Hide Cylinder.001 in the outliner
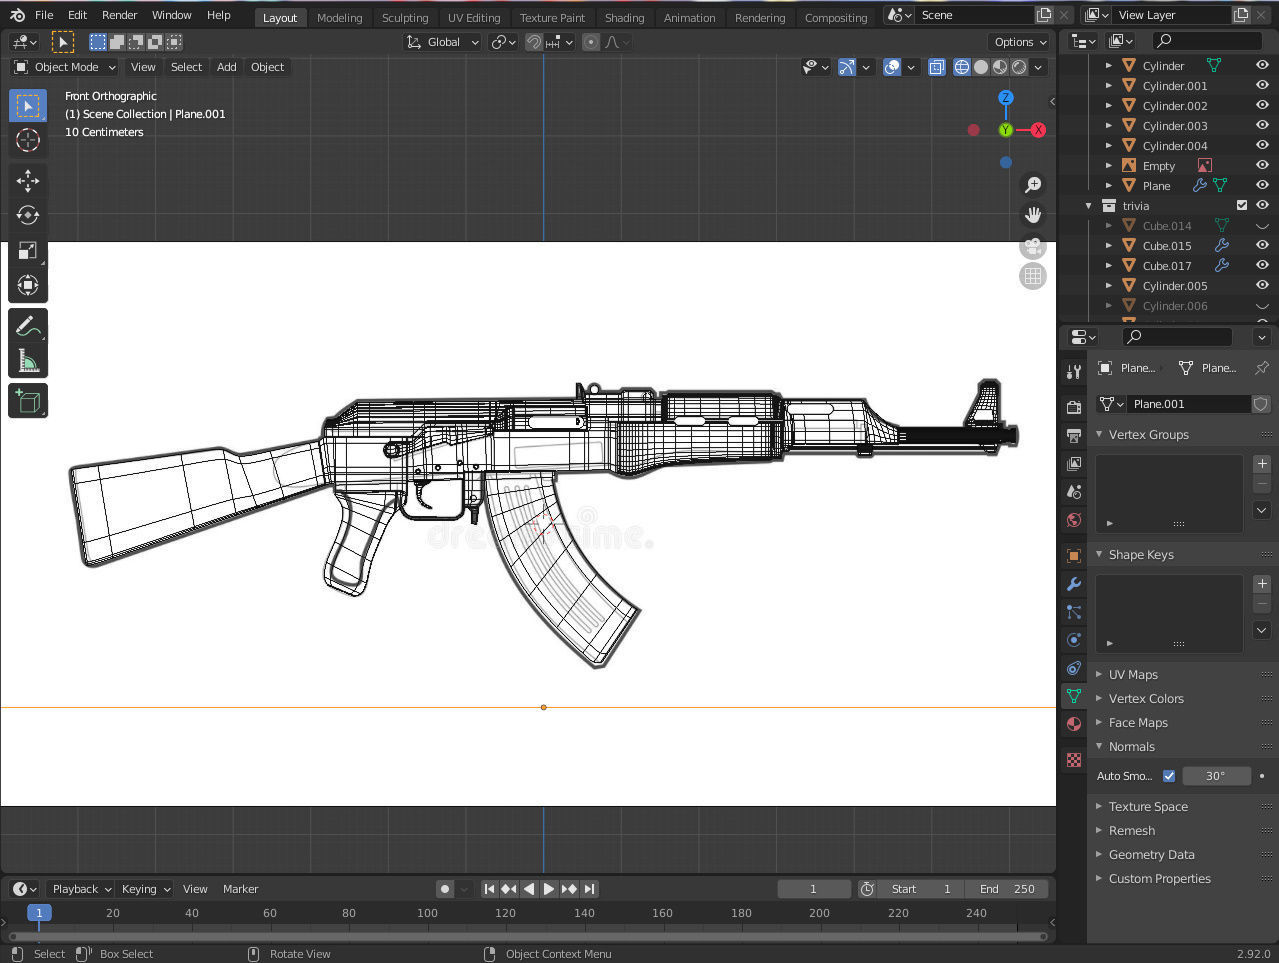This screenshot has height=963, width=1279. 1262,86
